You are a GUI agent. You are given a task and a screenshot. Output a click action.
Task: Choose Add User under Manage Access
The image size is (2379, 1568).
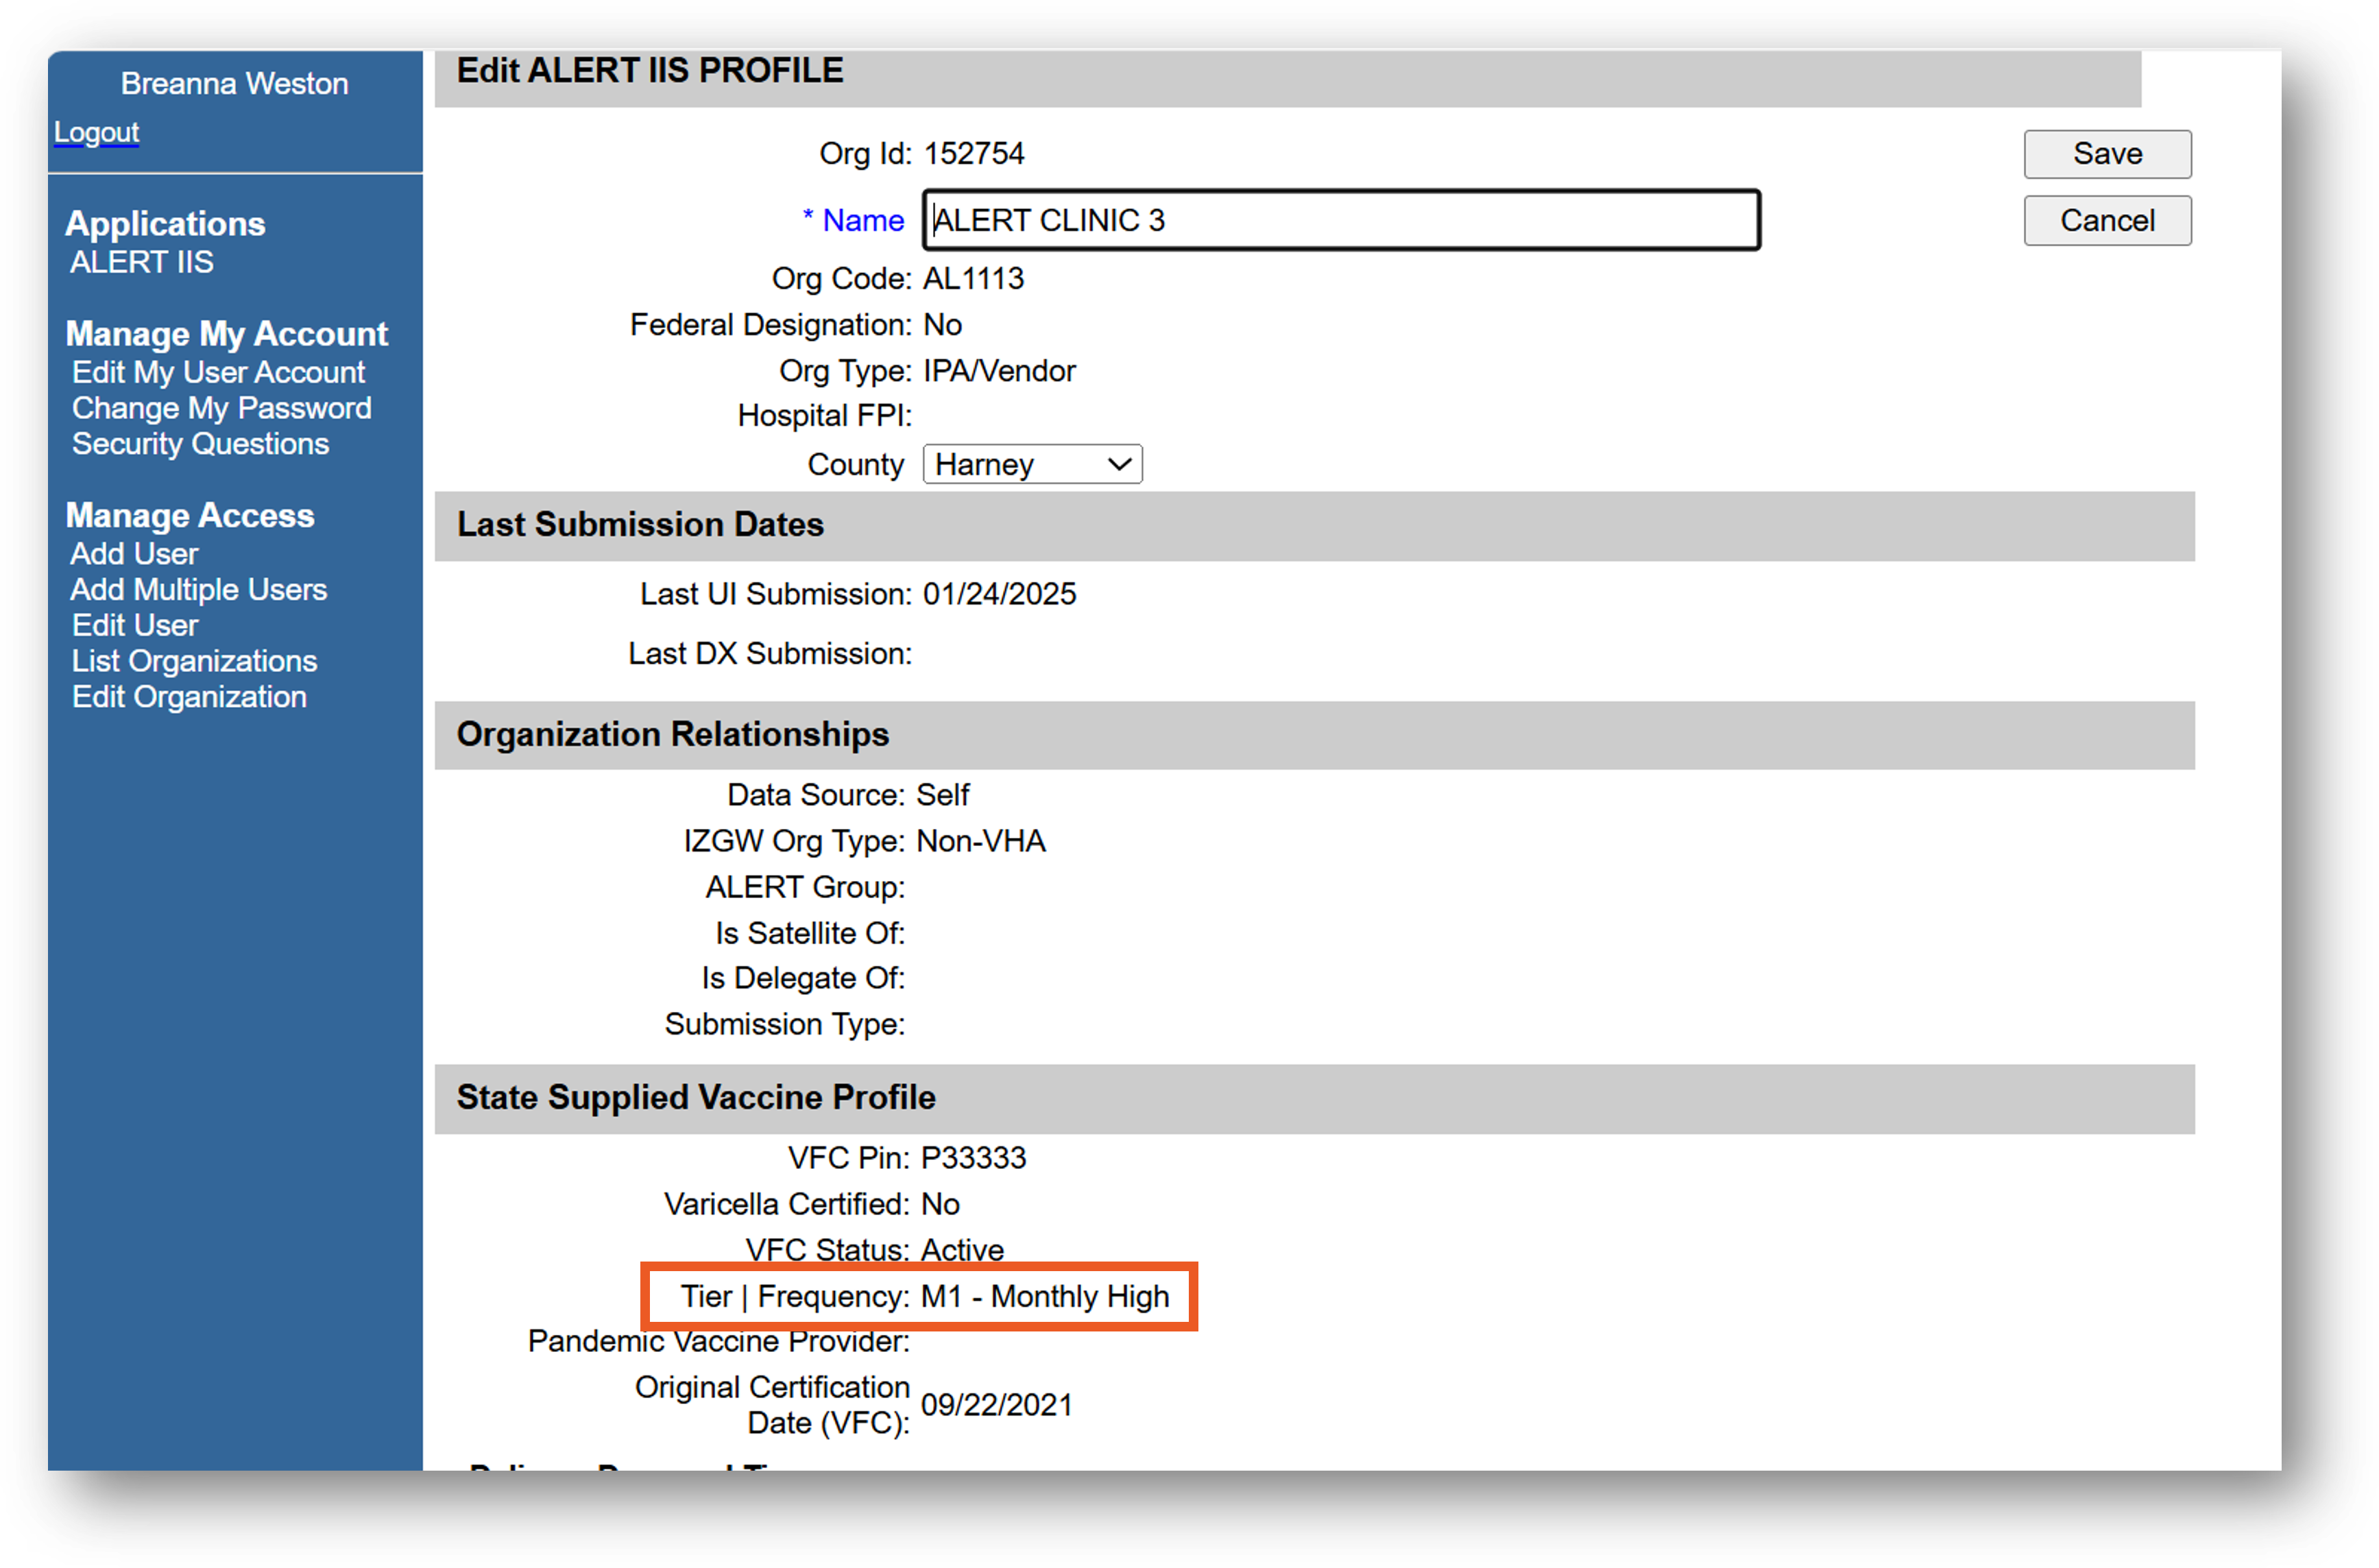tap(134, 554)
